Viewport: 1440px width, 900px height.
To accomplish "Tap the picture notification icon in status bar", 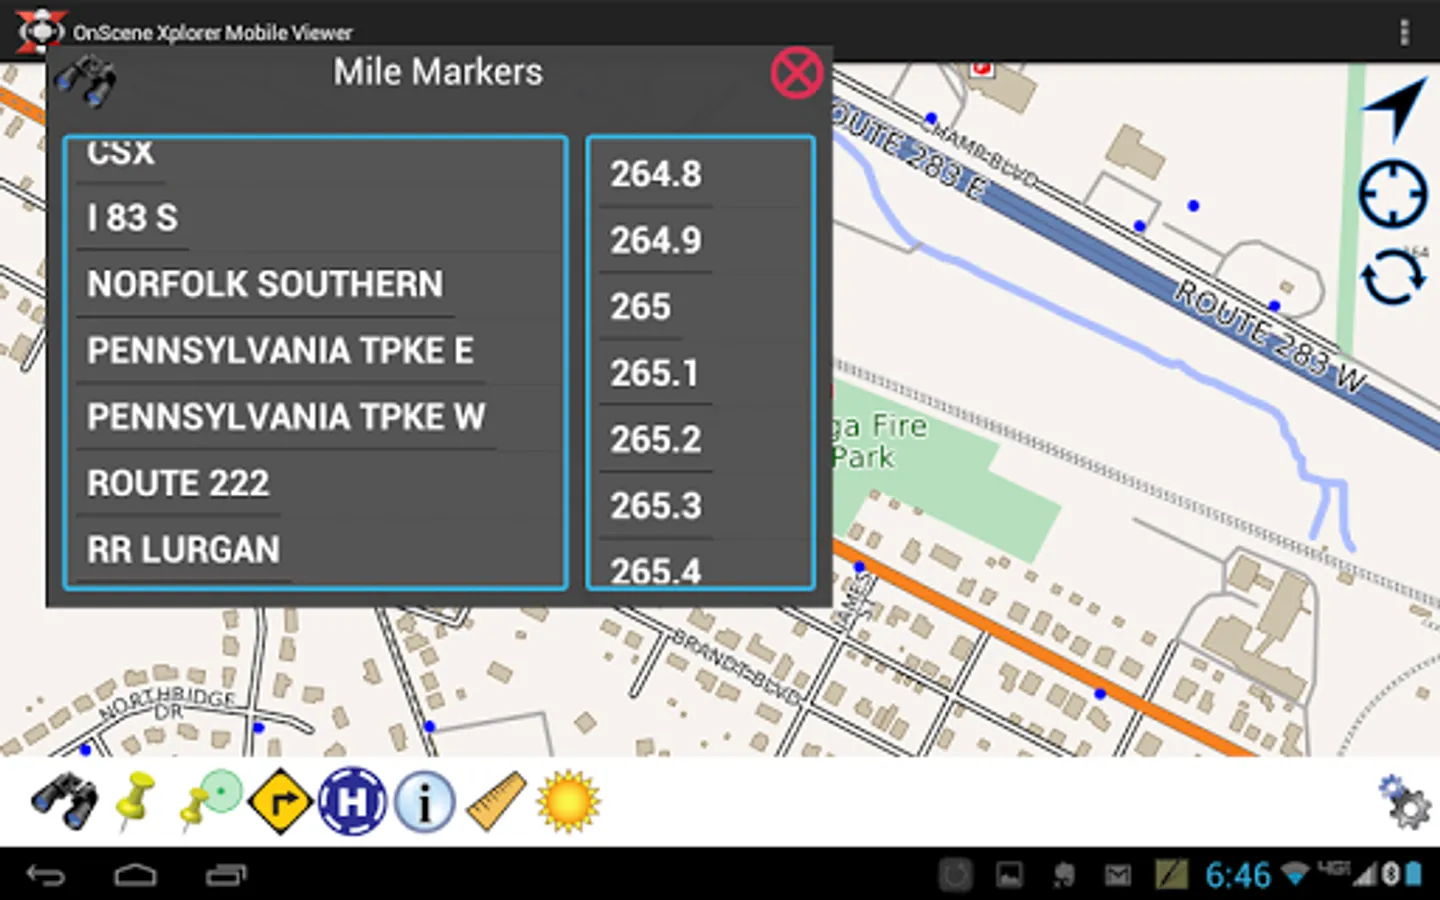I will click(1010, 876).
